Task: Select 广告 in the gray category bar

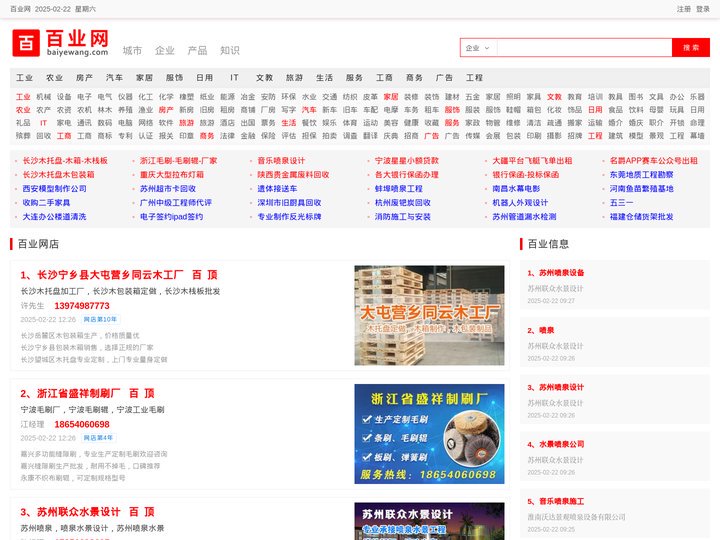Action: point(444,78)
